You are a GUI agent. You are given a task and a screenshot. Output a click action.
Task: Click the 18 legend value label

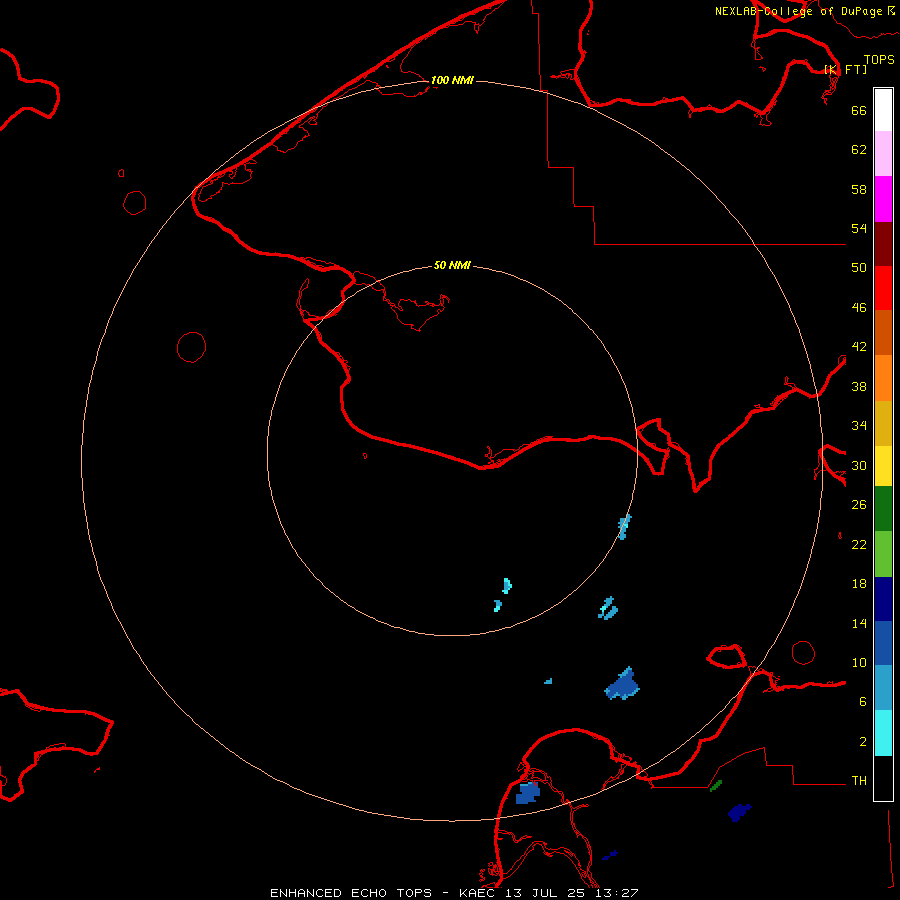tap(859, 584)
